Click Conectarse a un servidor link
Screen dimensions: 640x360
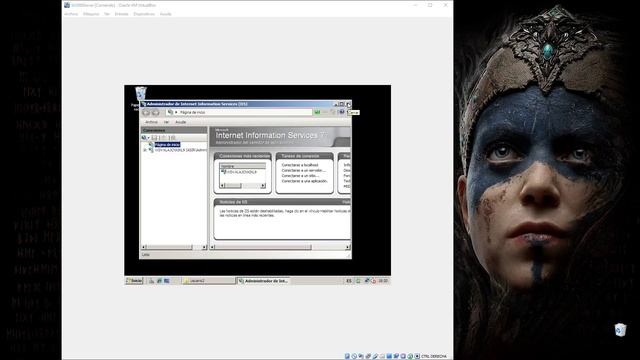[303, 171]
